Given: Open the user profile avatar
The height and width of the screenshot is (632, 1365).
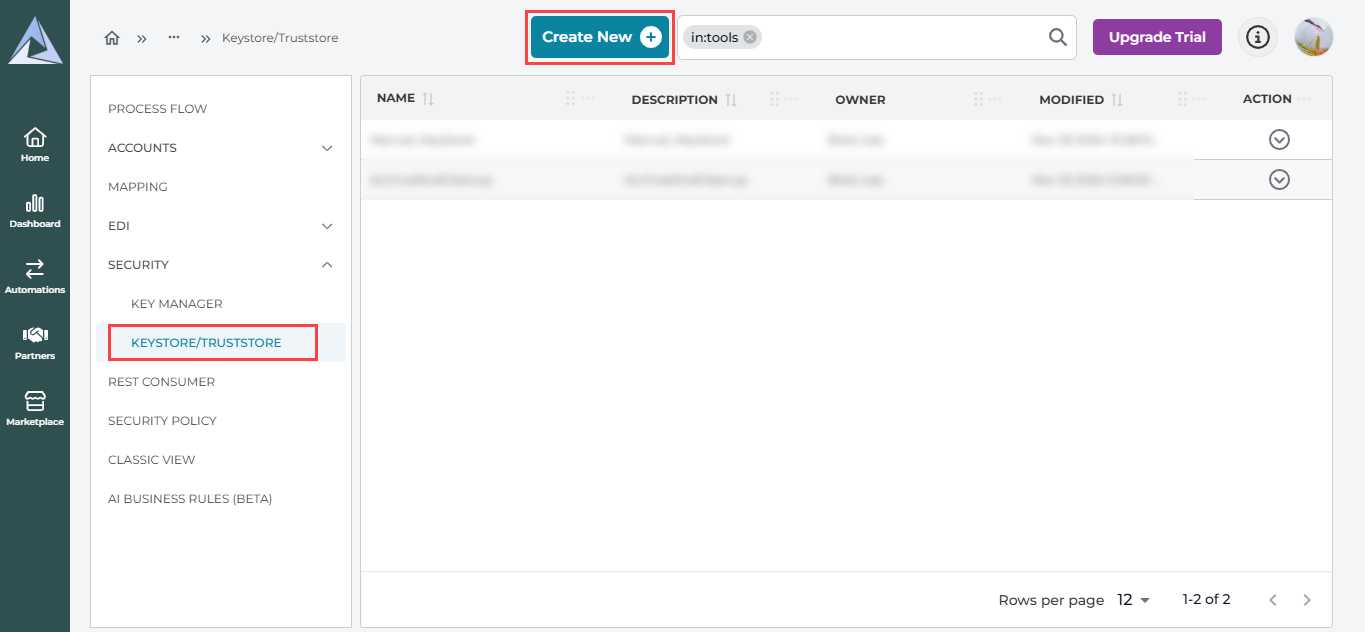Looking at the screenshot, I should [x=1313, y=37].
